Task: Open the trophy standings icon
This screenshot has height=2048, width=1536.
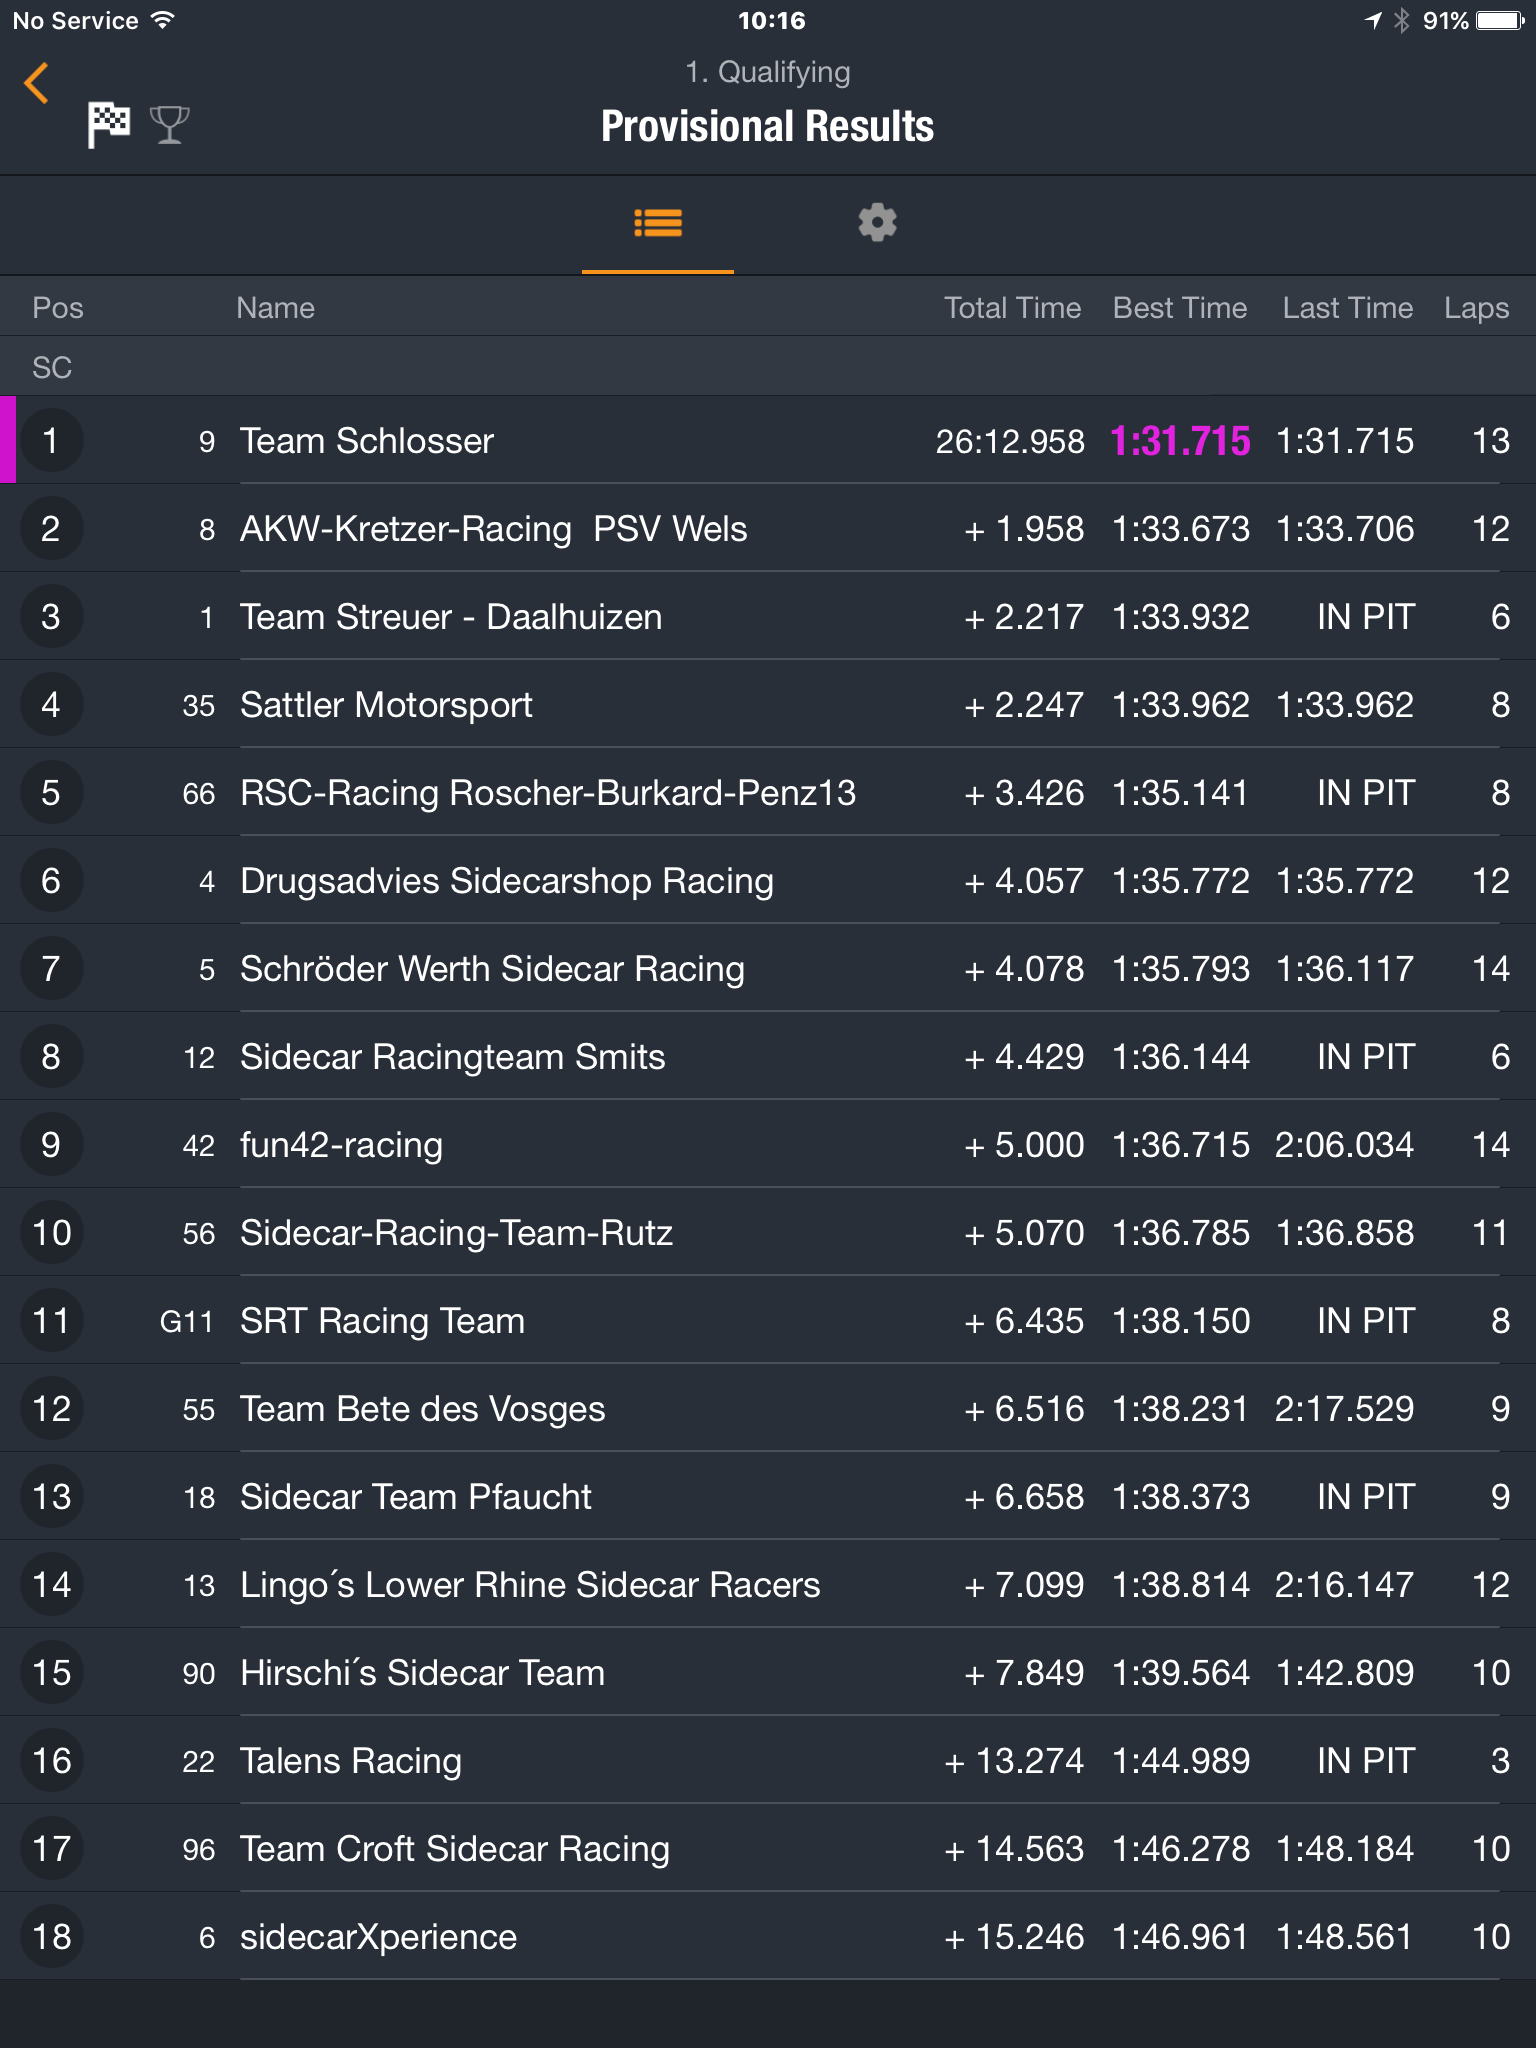Action: tap(169, 125)
